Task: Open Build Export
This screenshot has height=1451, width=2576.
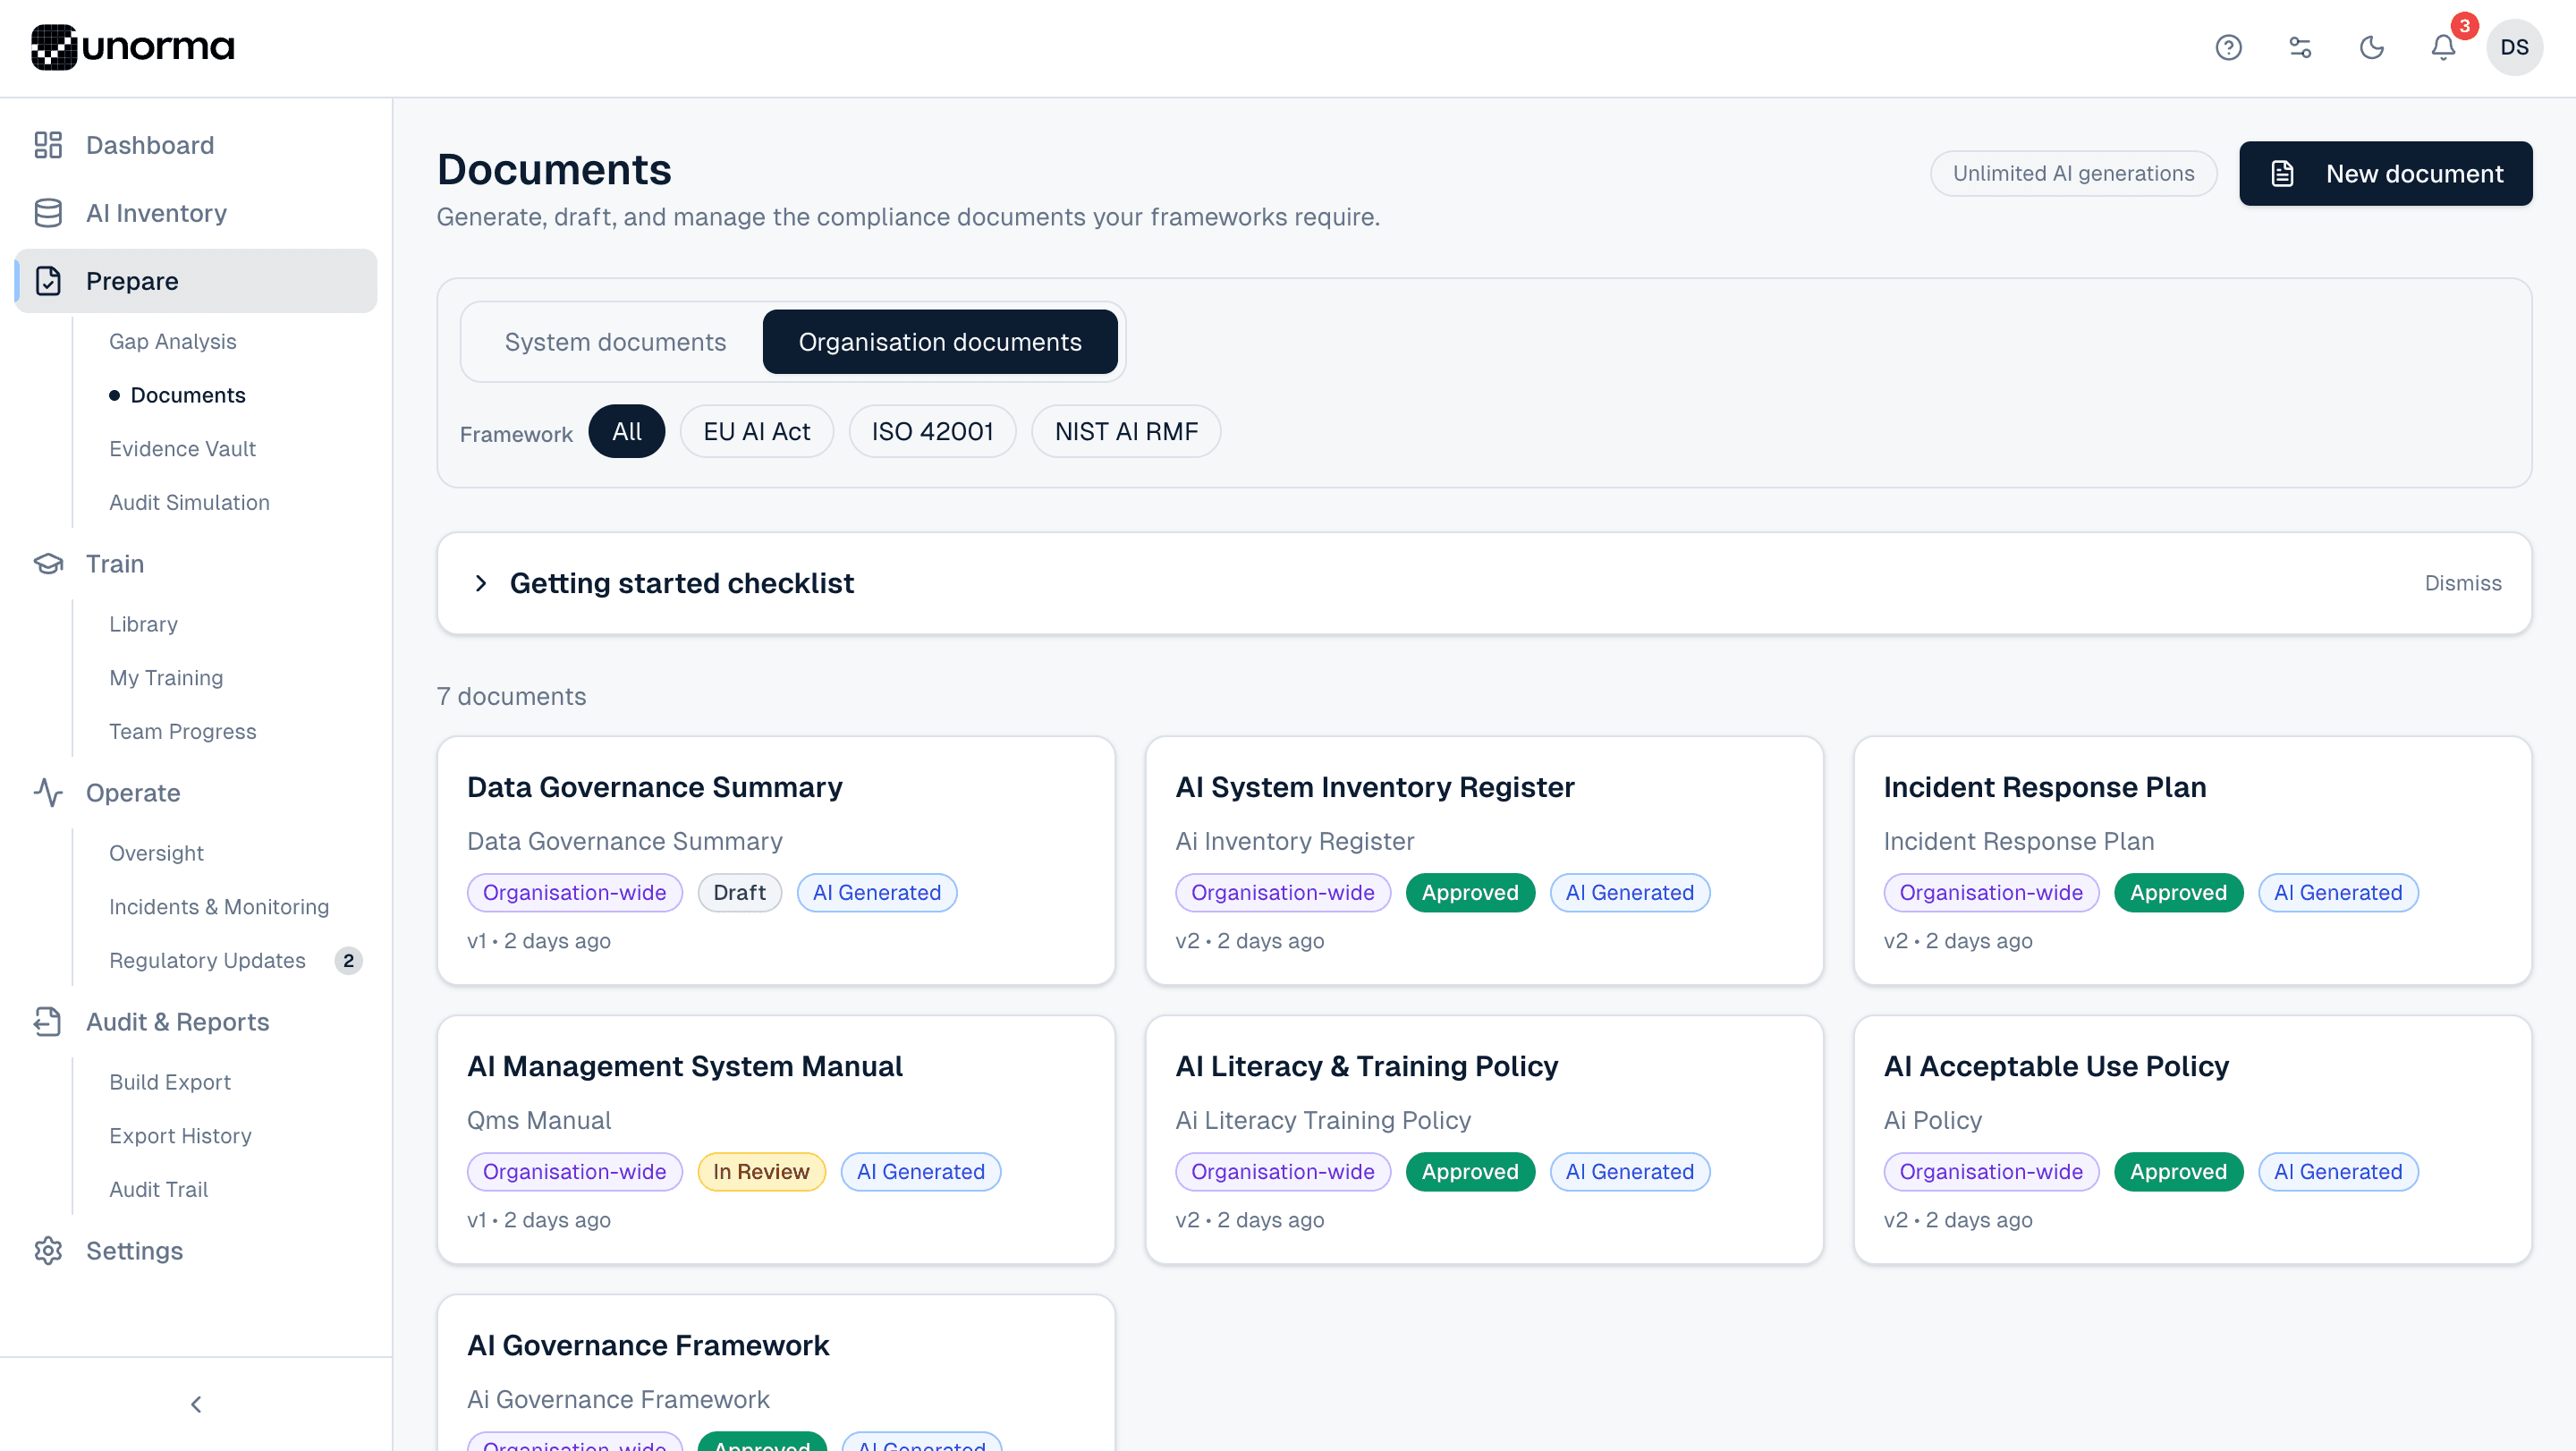Action: point(169,1082)
